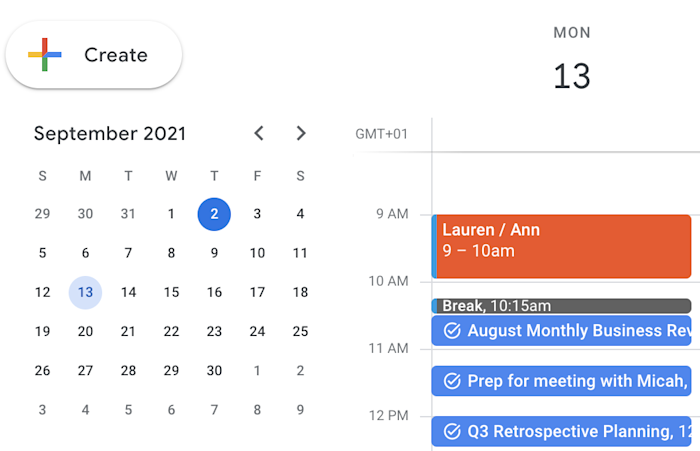
Task: Go to previous month using left chevron
Action: click(259, 133)
